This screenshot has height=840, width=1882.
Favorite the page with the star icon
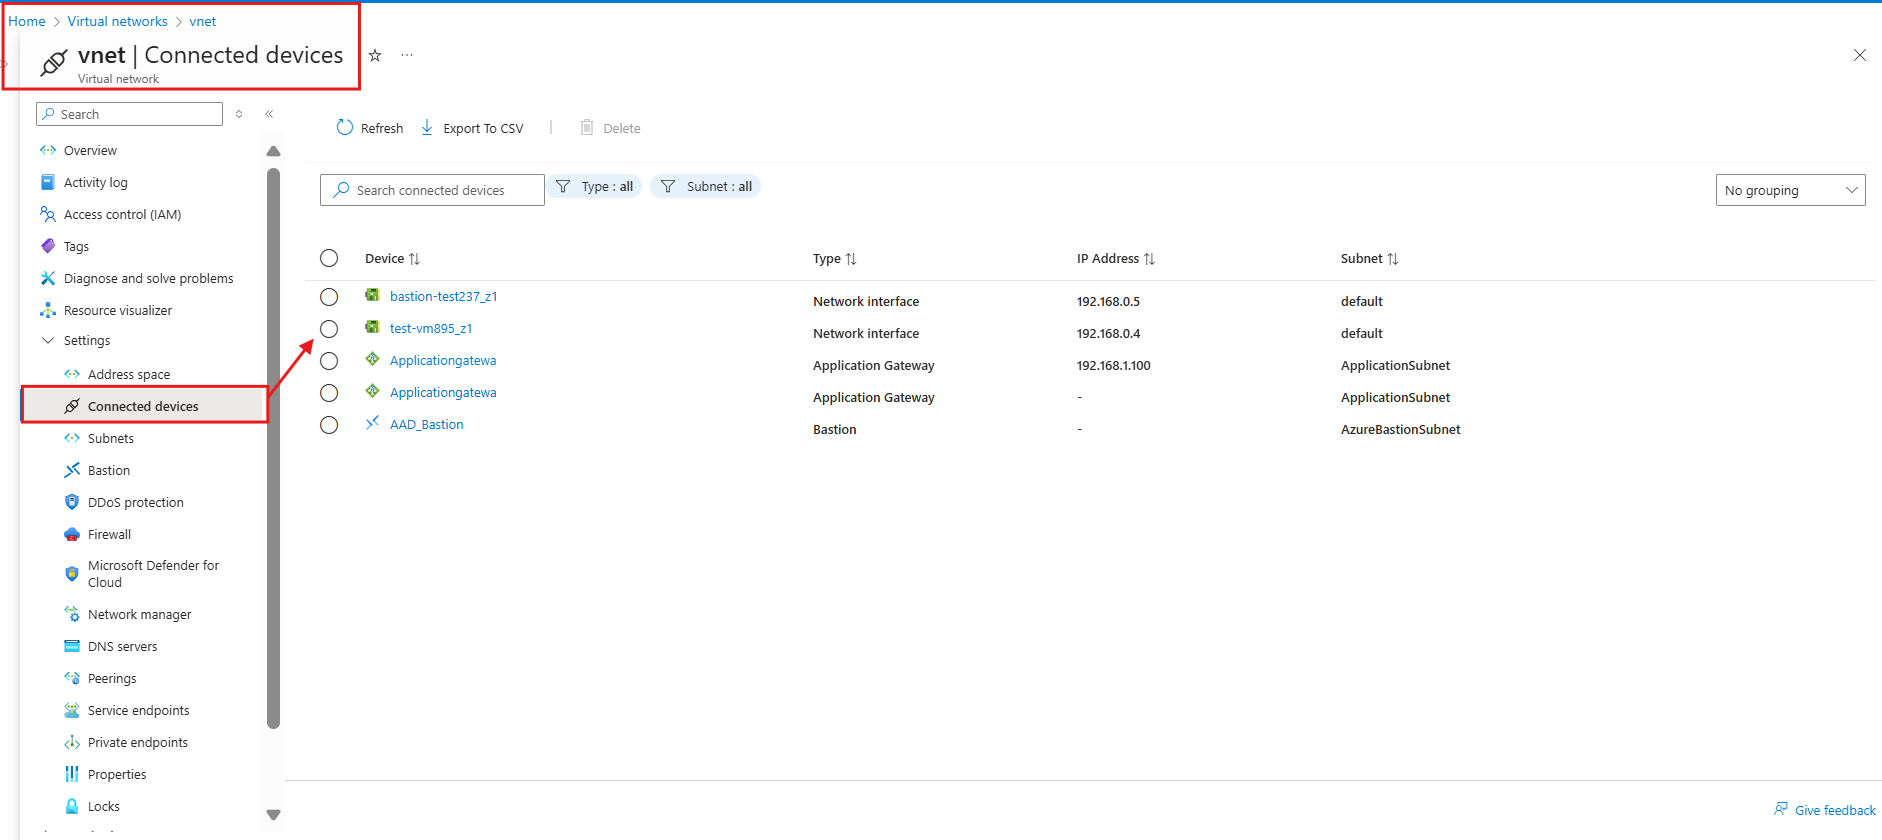(x=375, y=55)
